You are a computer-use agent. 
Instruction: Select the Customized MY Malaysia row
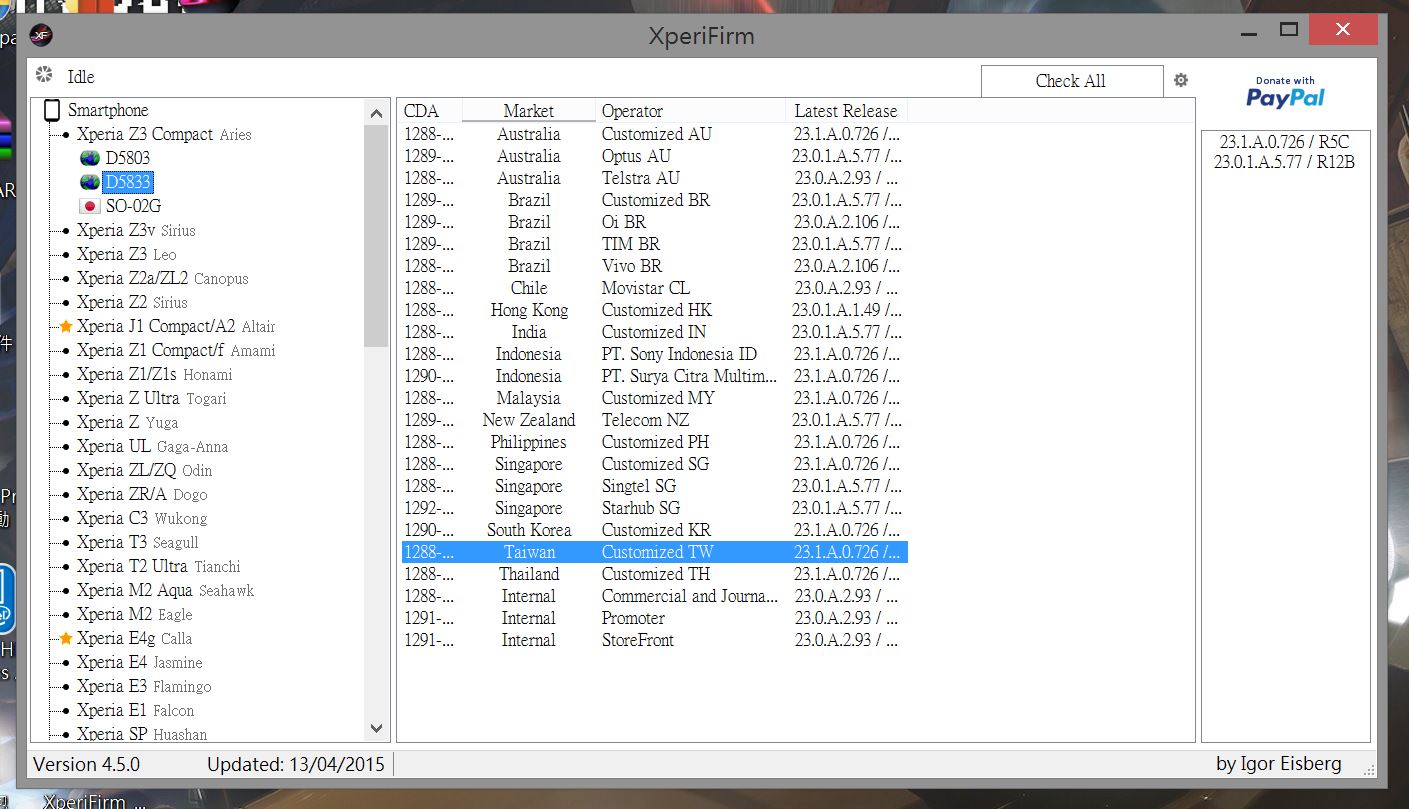pos(654,398)
